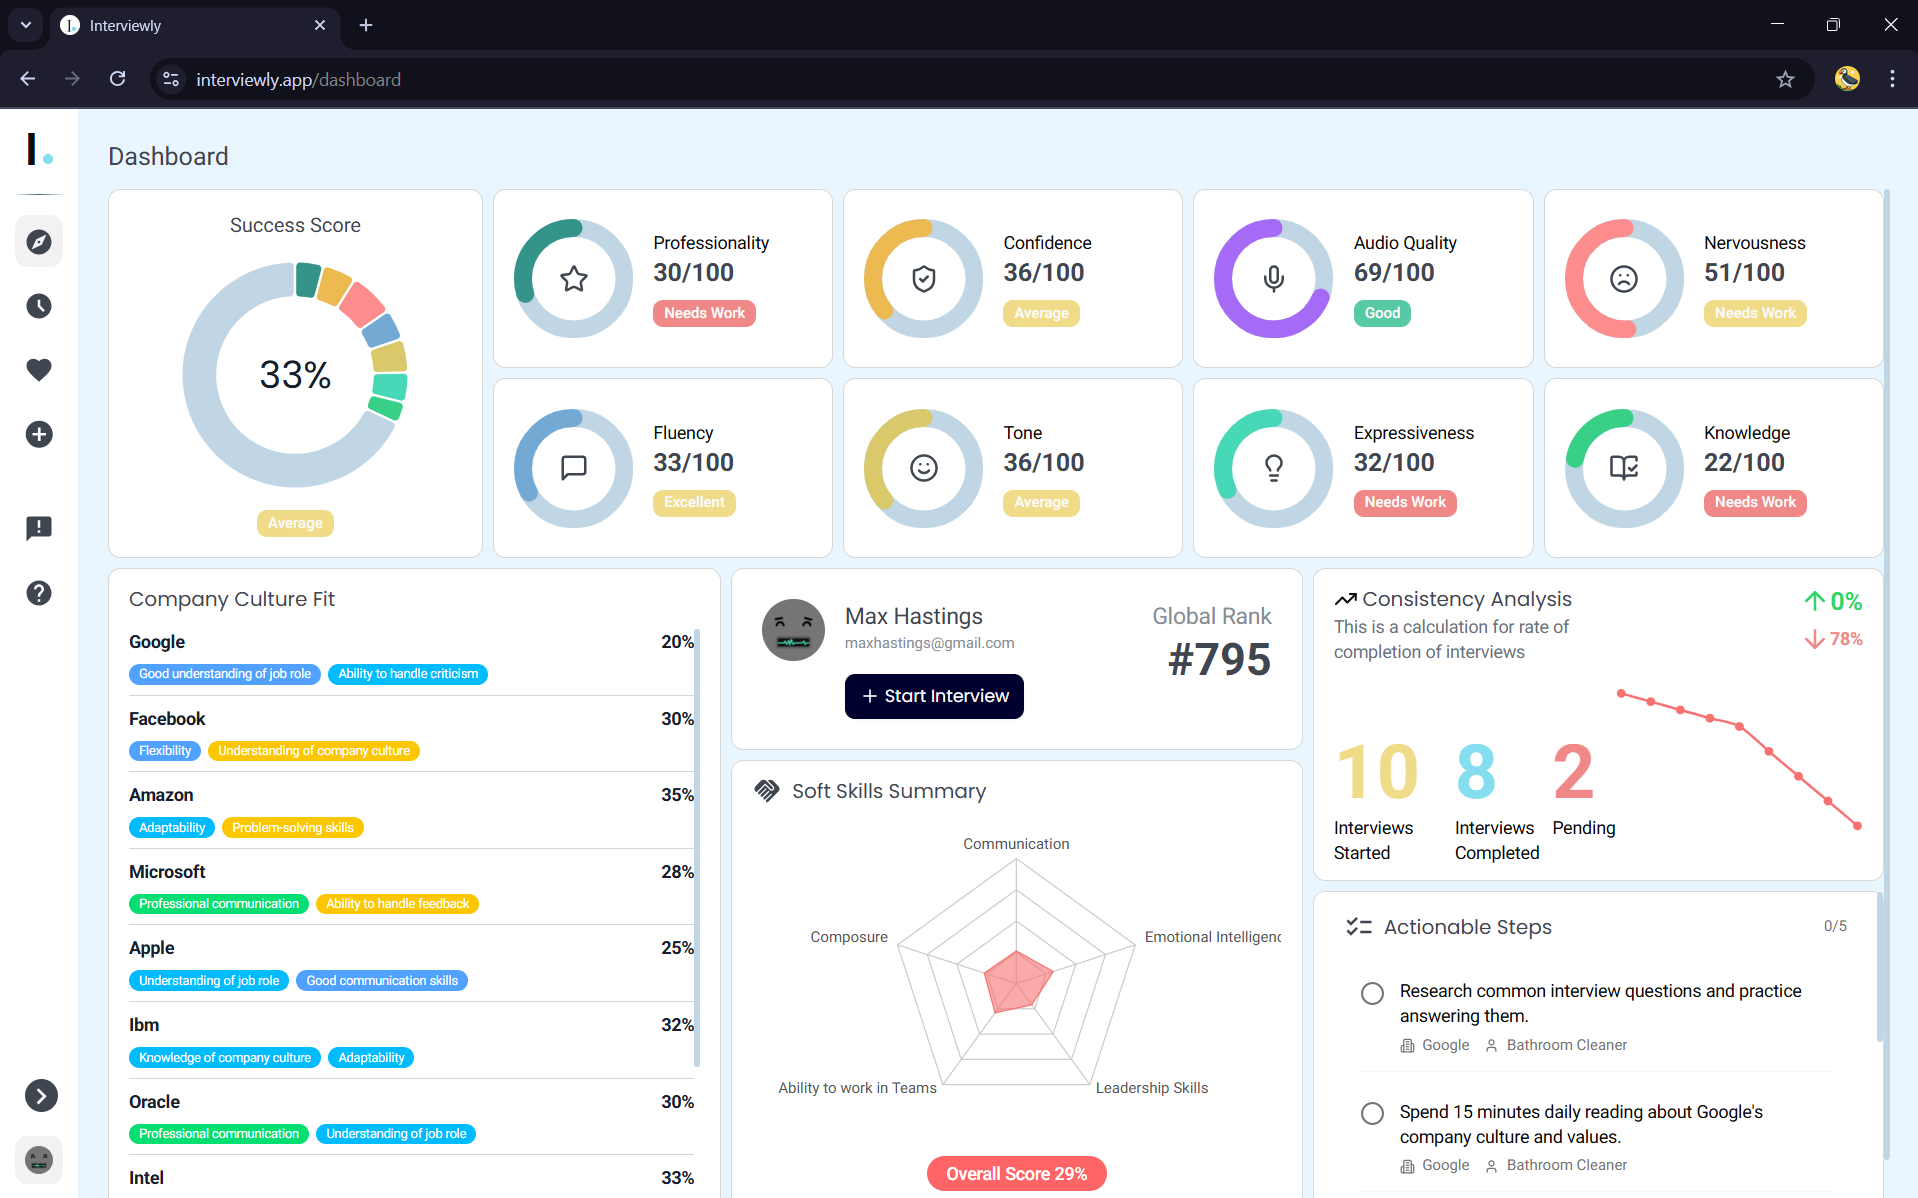Open the compass explore icon in sidebar
The width and height of the screenshot is (1918, 1198).
(x=39, y=242)
